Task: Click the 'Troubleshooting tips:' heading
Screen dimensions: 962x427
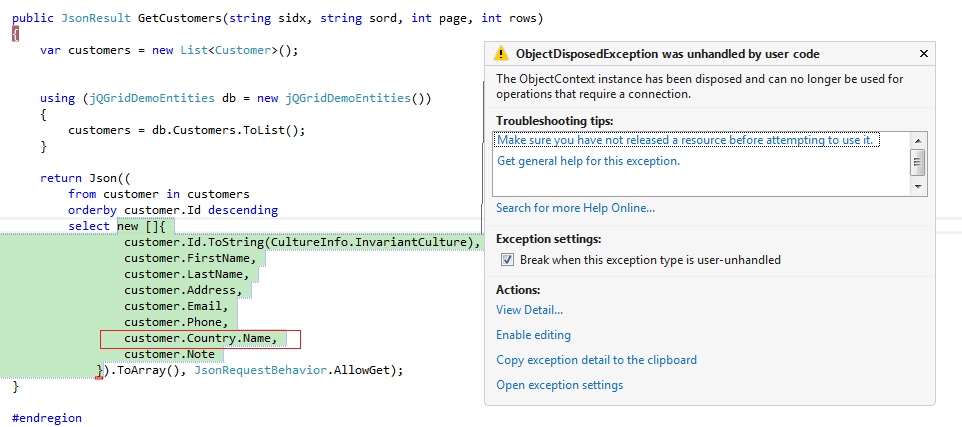Action: click(555, 120)
